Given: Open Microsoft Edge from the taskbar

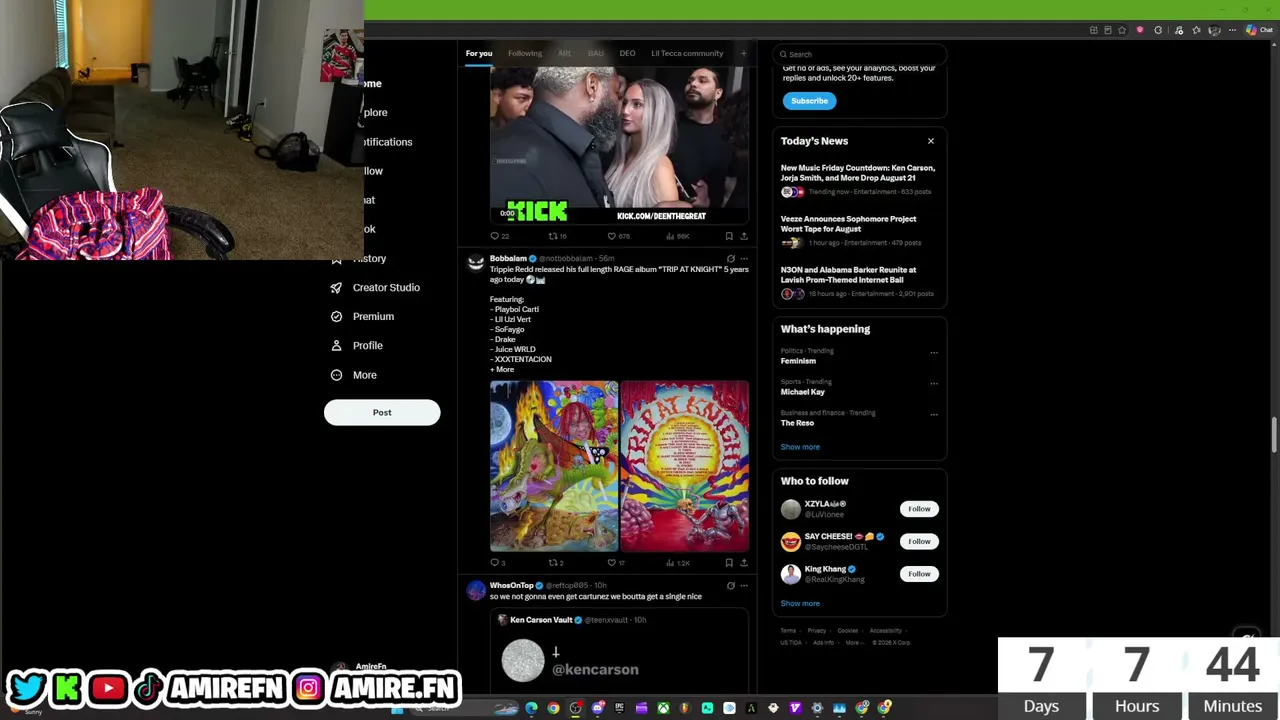Looking at the screenshot, I should [x=531, y=708].
